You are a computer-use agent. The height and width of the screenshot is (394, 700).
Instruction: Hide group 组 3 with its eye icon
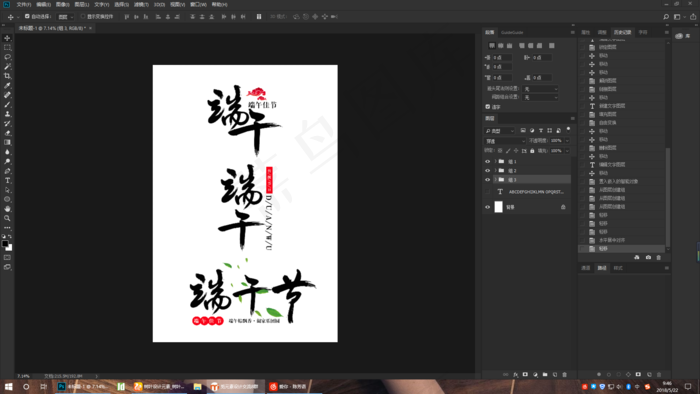tap(488, 179)
